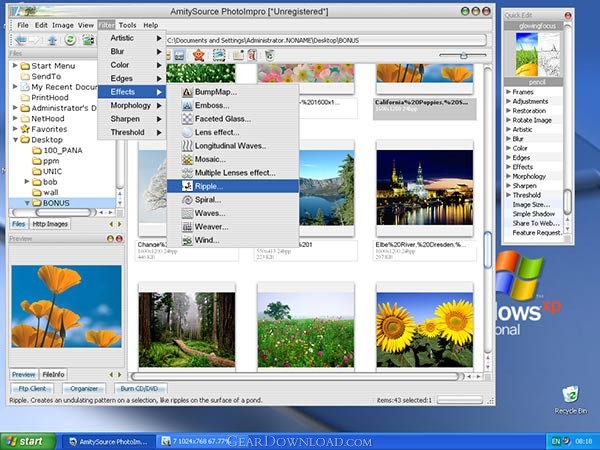Viewport: 600px width, 450px height.
Task: Click the thumbnail size slider handle
Action: pyautogui.click(x=464, y=55)
